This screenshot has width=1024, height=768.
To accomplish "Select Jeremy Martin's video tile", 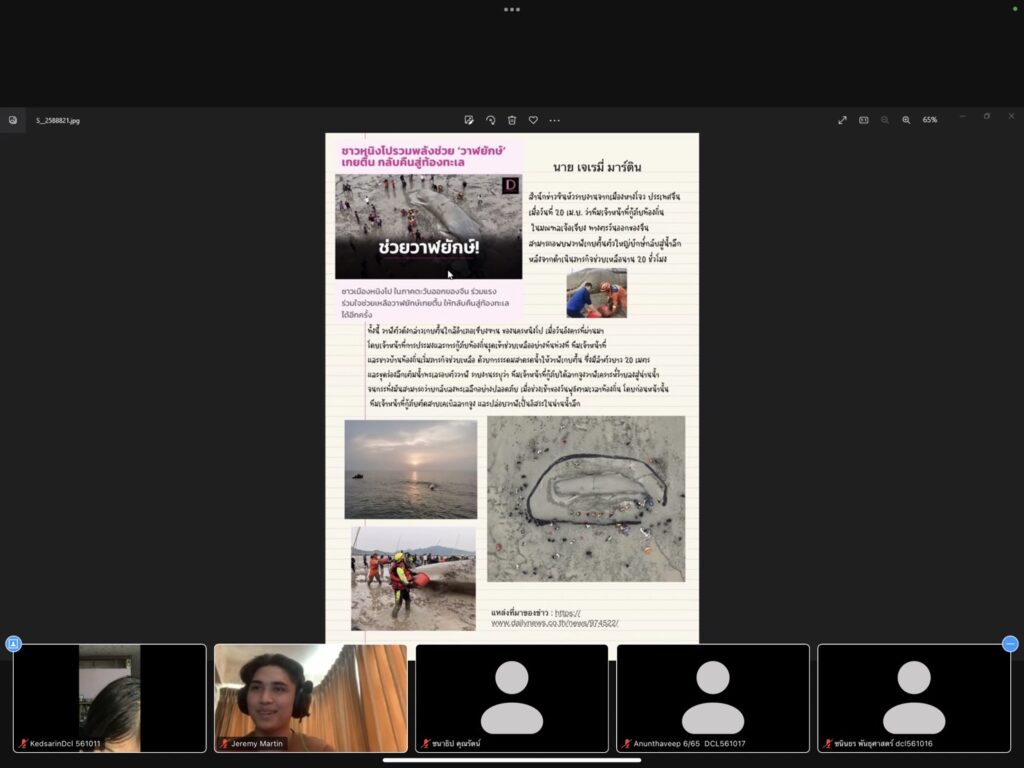I will [310, 697].
